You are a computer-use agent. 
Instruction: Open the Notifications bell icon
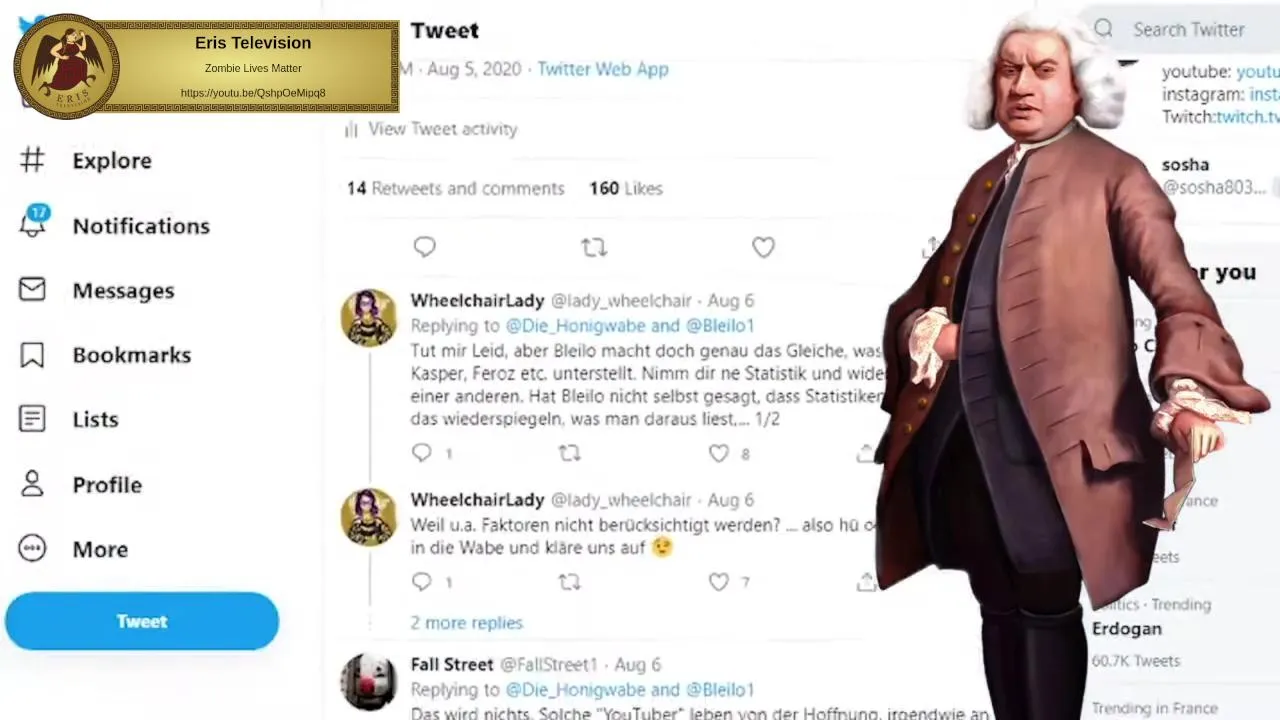[x=32, y=223]
